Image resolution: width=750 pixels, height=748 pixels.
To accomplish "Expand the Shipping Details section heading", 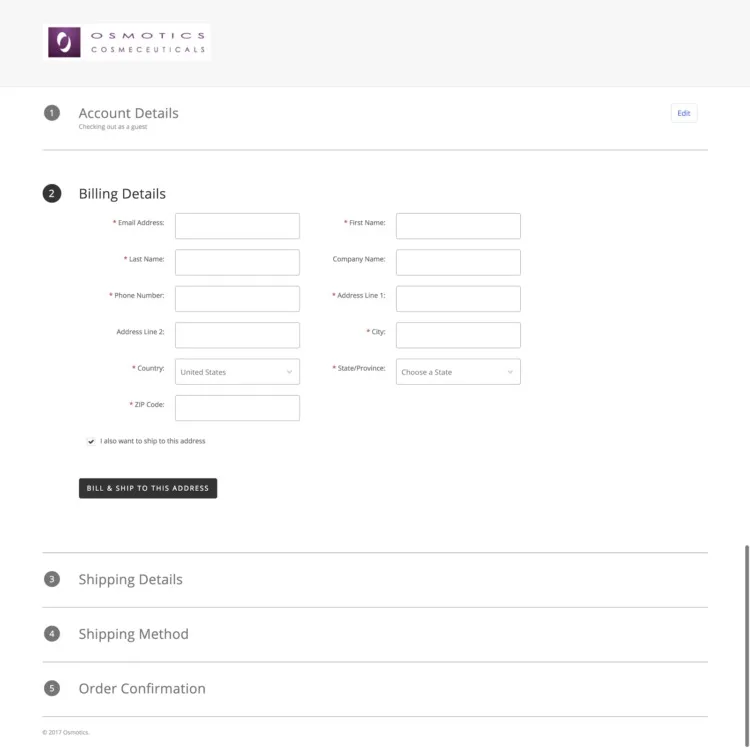I will pos(131,579).
